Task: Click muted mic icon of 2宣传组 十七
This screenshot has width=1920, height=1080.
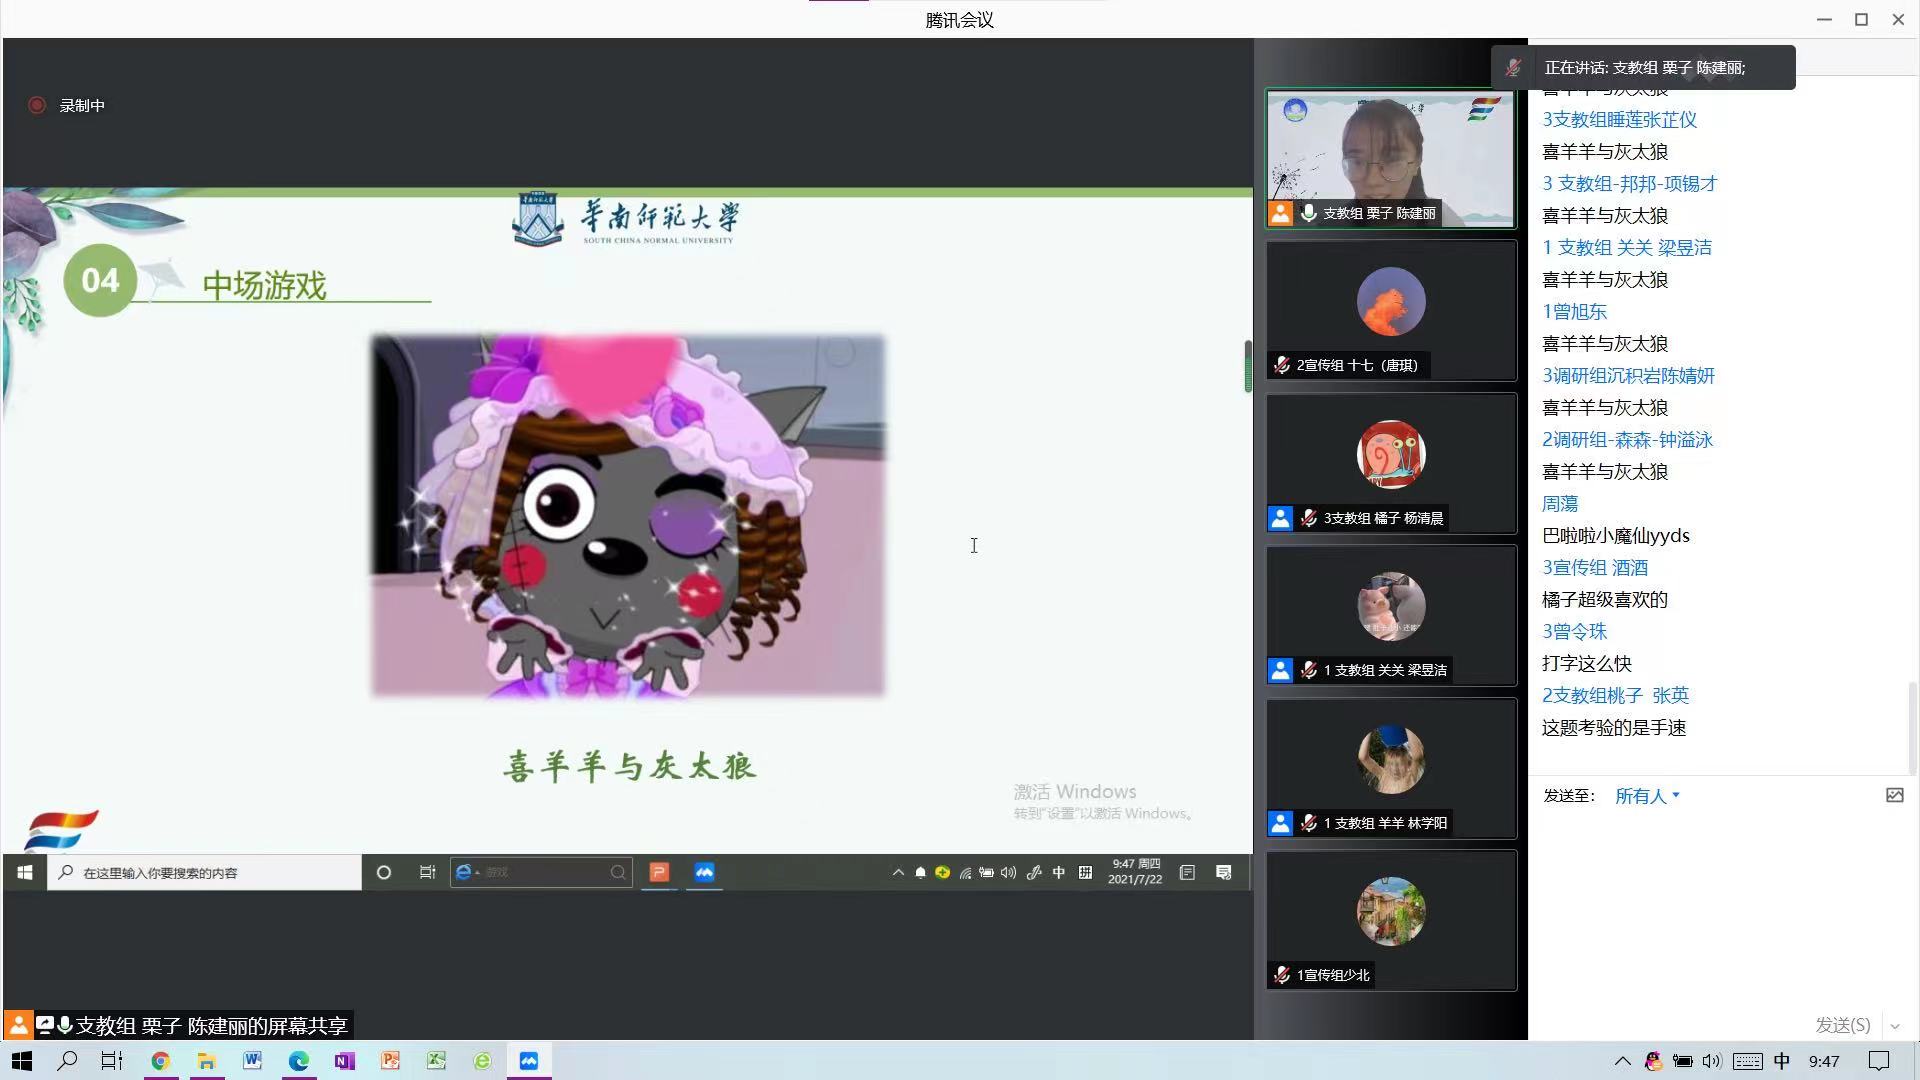Action: point(1281,365)
